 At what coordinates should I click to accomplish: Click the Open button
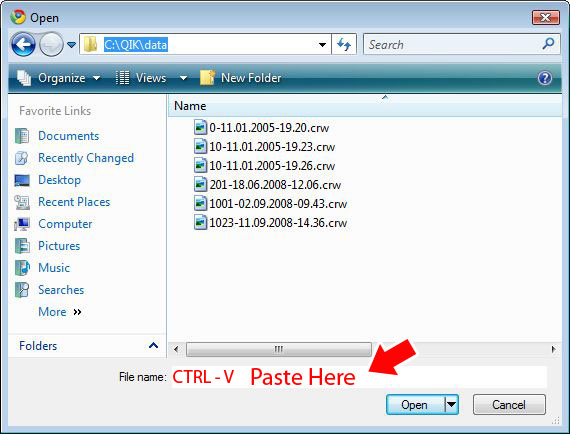pos(415,405)
